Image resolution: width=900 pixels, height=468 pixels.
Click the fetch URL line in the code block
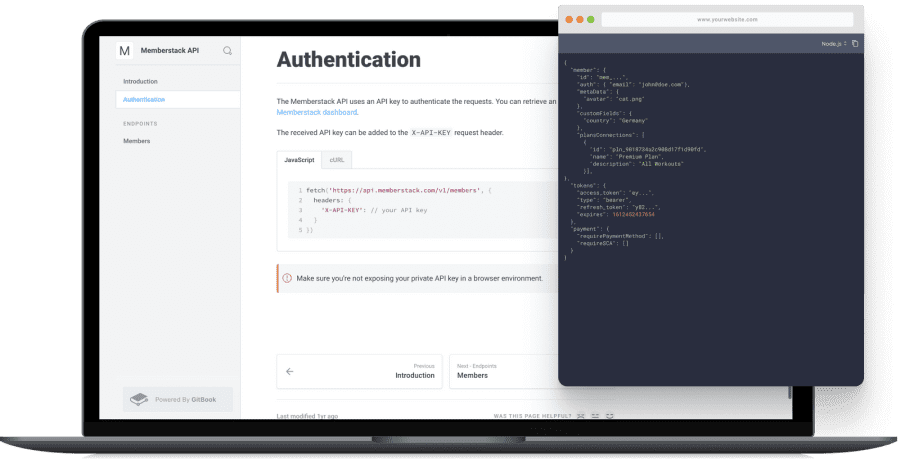398,190
